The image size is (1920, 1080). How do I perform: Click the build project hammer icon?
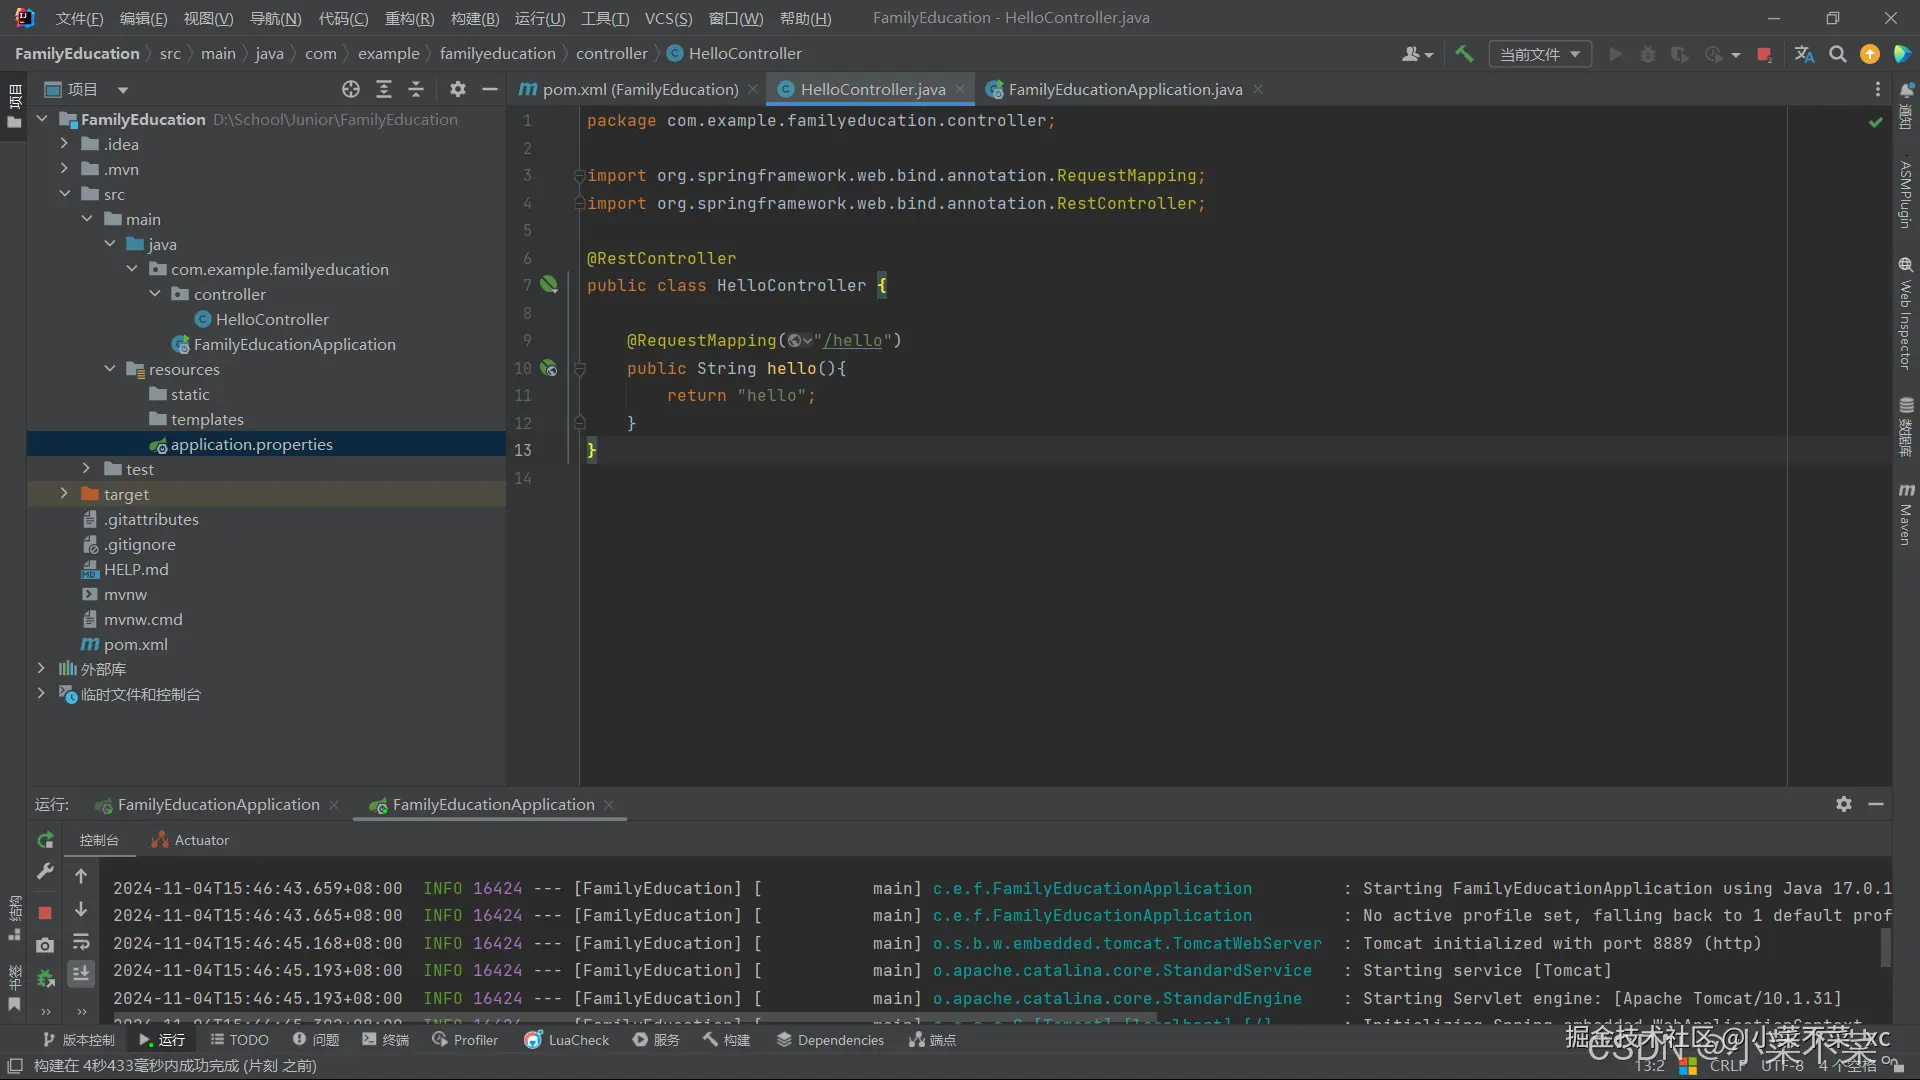pyautogui.click(x=1464, y=54)
